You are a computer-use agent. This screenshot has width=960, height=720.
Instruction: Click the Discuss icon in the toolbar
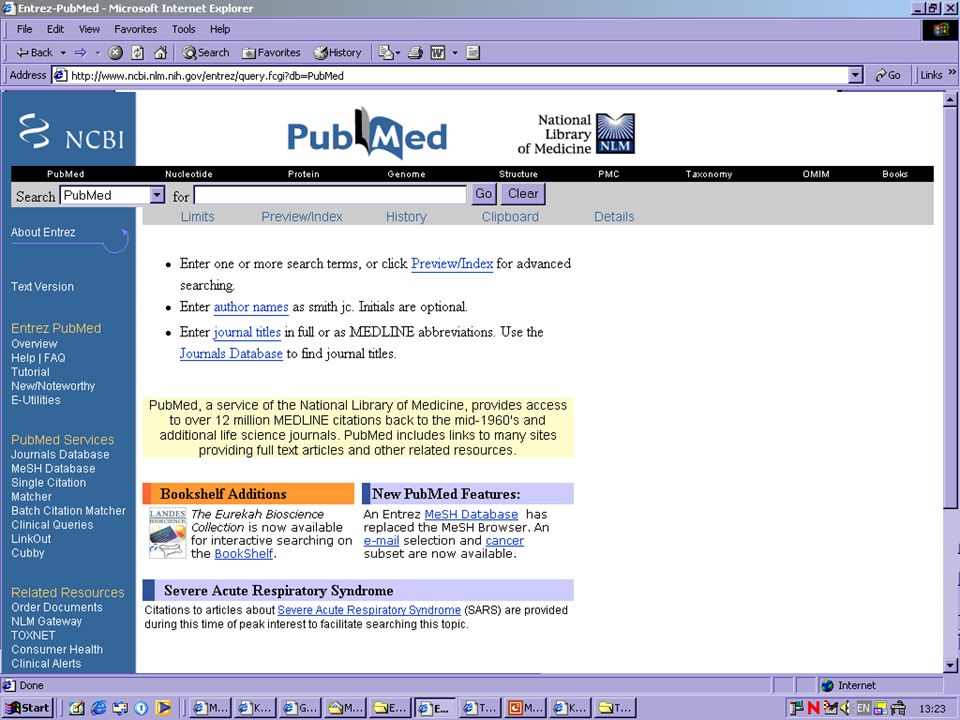point(473,53)
